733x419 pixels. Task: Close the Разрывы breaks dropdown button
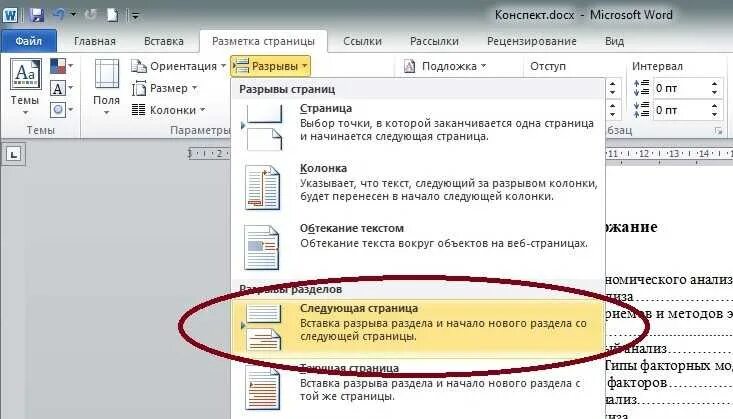tap(270, 66)
